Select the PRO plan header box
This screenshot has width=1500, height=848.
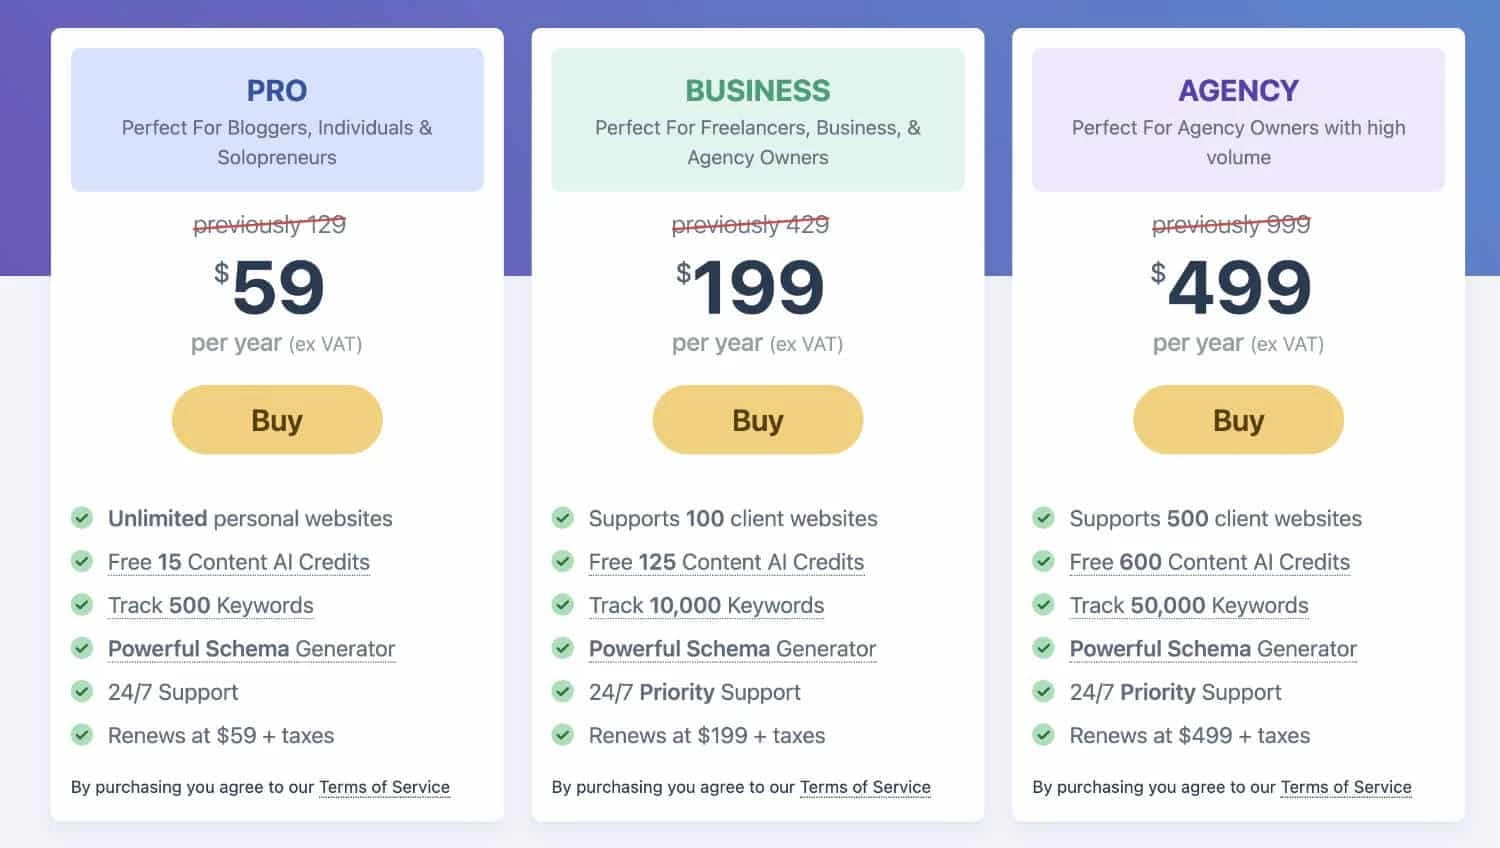tap(277, 120)
